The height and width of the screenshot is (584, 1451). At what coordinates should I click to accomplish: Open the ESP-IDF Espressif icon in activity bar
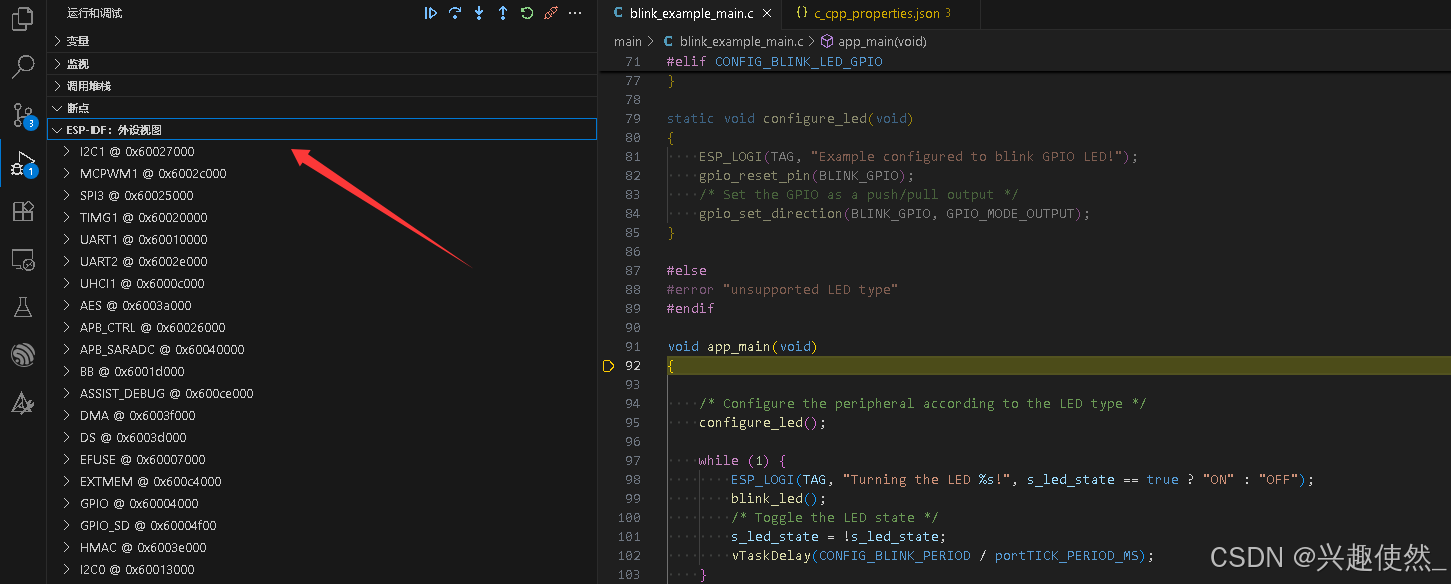coord(22,355)
